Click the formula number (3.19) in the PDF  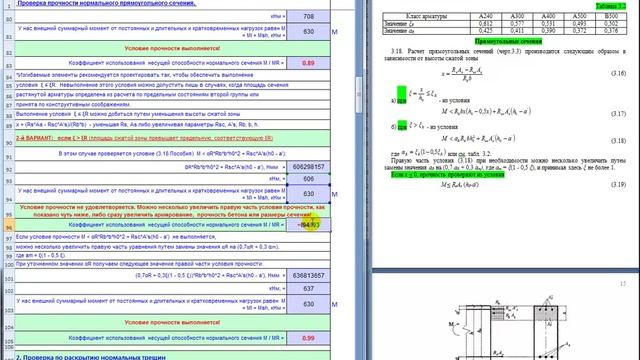[x=618, y=184]
